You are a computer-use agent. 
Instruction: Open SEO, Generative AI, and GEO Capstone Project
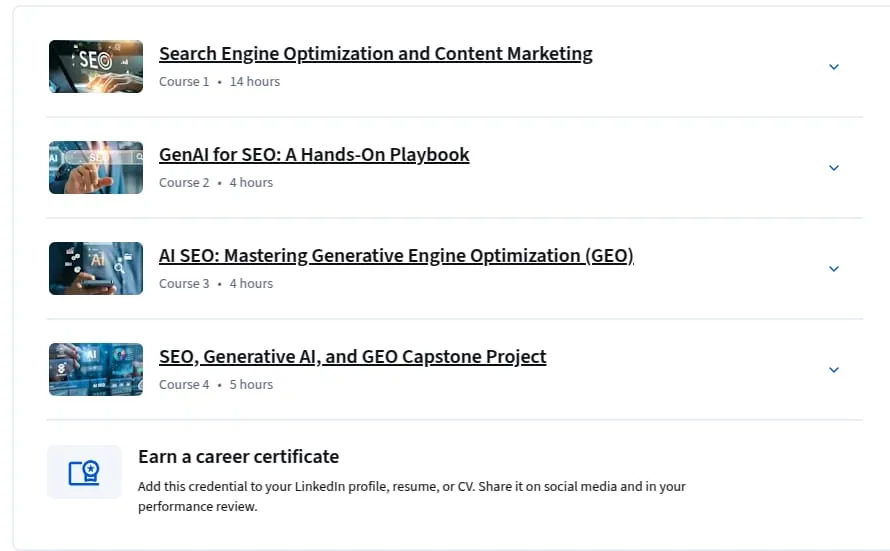point(352,357)
